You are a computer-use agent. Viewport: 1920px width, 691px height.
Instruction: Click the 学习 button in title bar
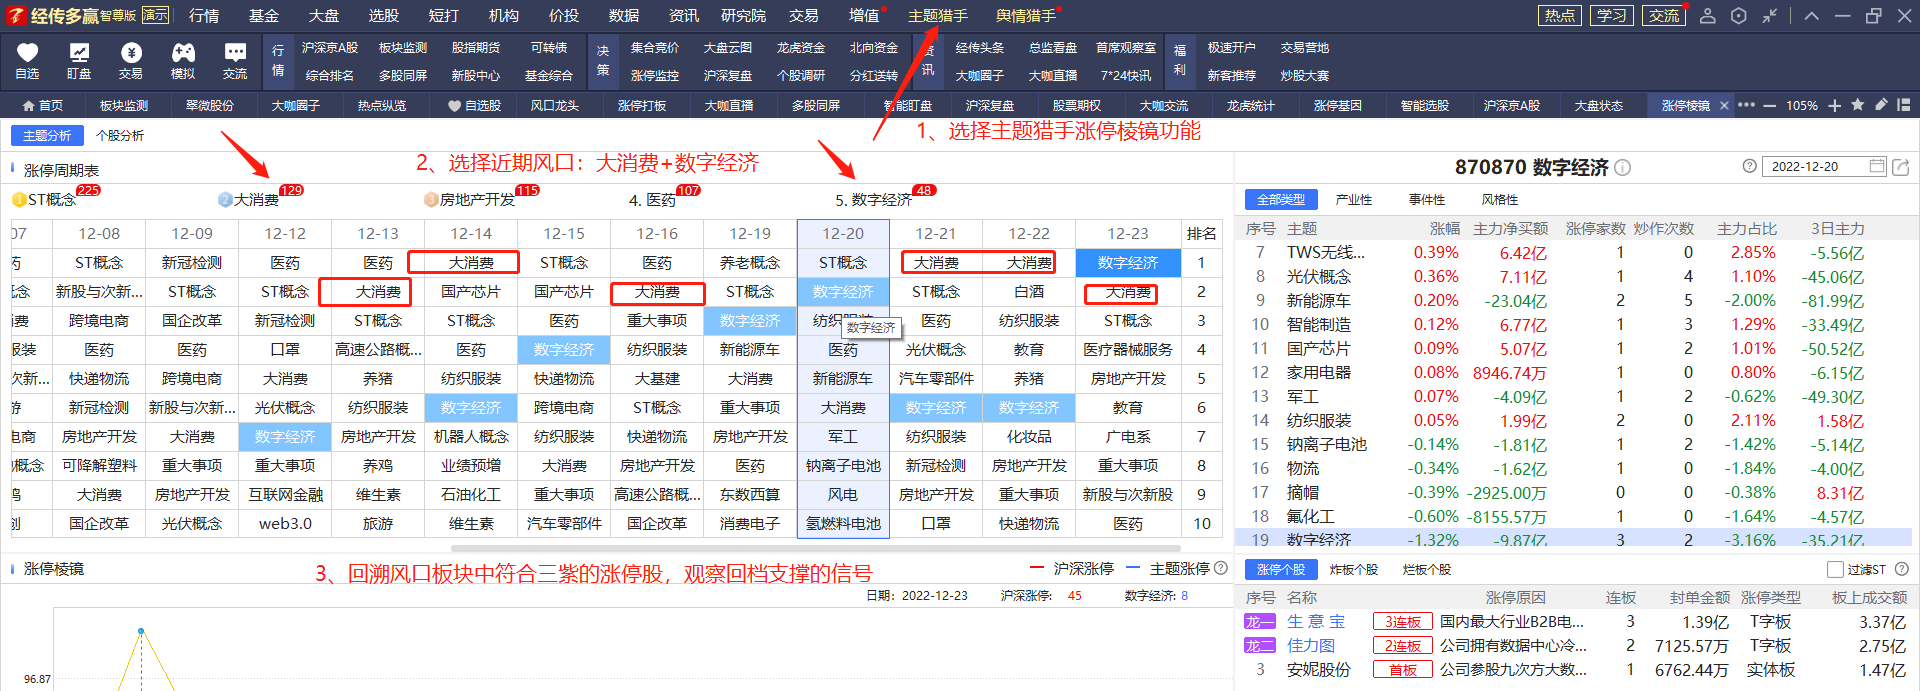point(1612,16)
